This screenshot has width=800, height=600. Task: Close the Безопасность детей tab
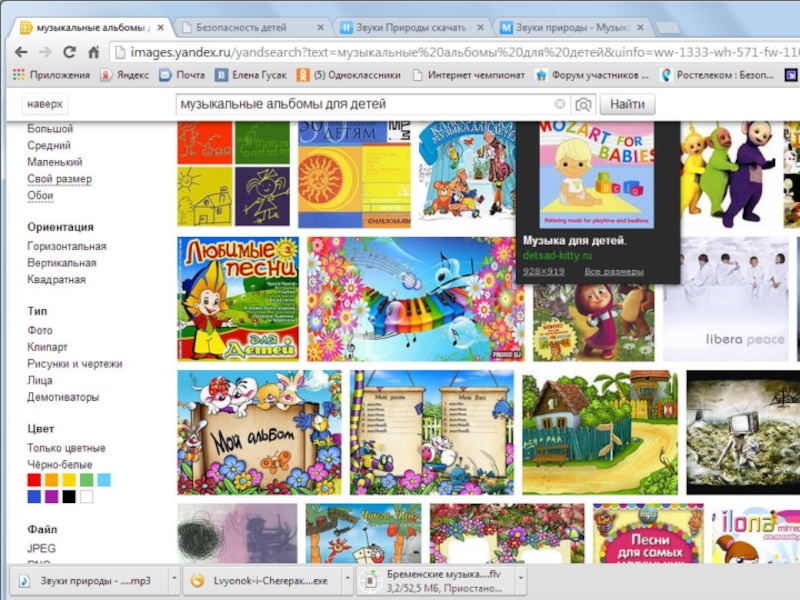tap(320, 28)
